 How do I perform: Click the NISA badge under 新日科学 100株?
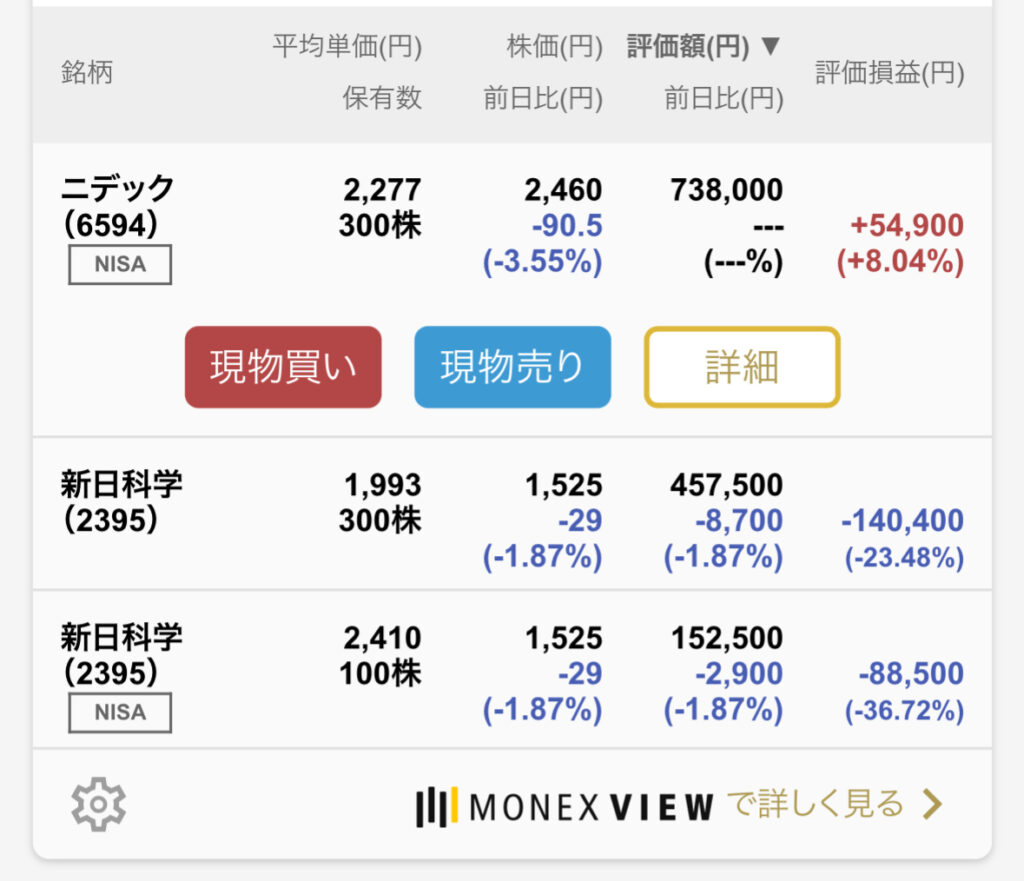click(x=120, y=713)
